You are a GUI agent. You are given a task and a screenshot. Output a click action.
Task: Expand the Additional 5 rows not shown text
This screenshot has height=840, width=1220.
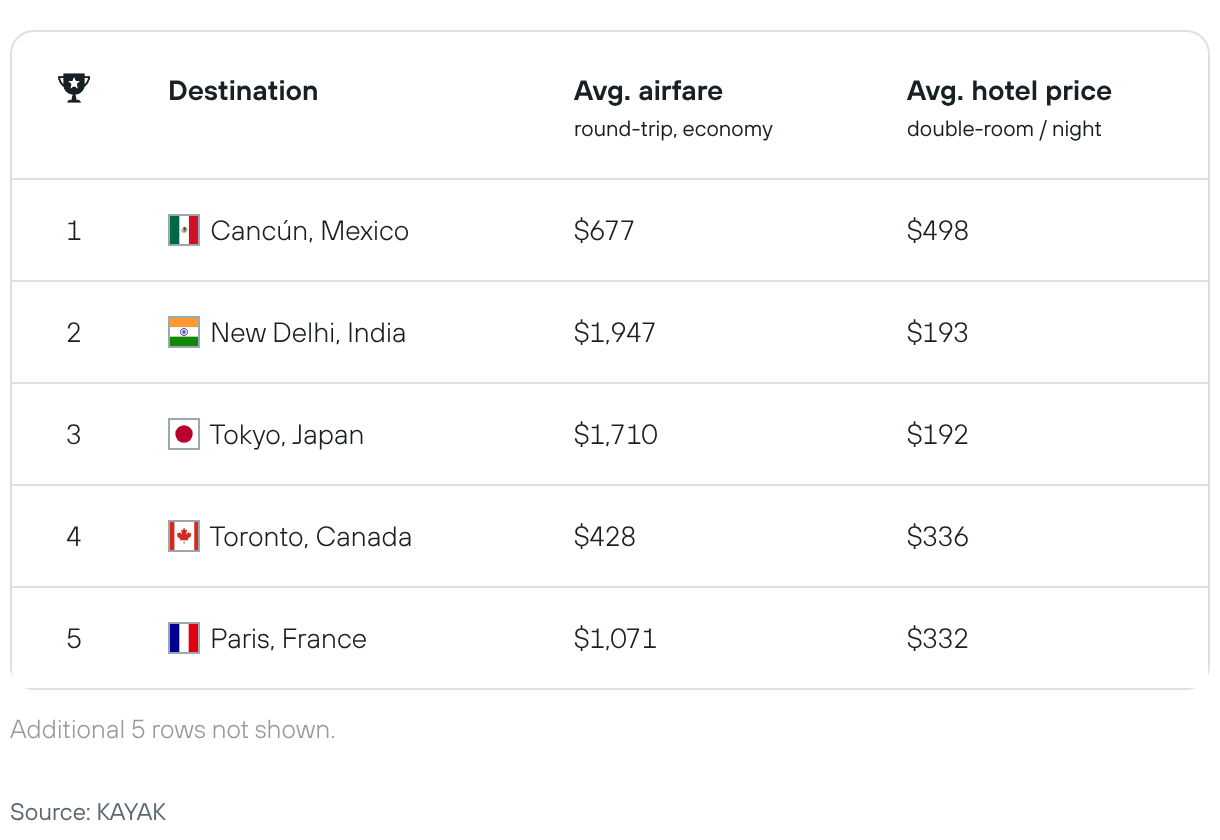(173, 730)
